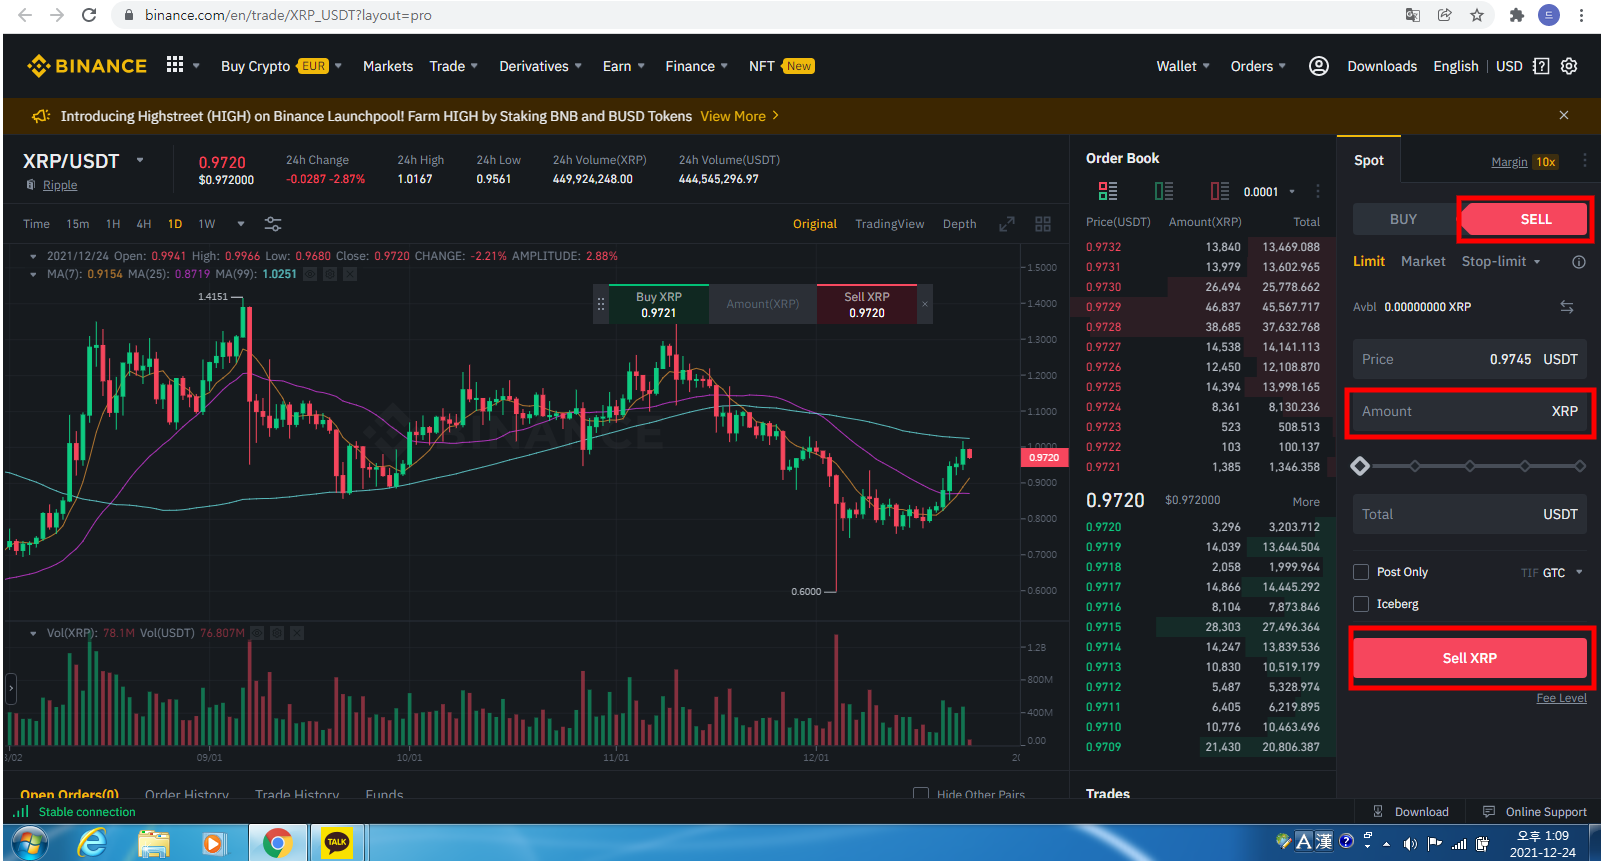This screenshot has height=861, width=1601.
Task: Select the 15m chart interval
Action: (77, 224)
